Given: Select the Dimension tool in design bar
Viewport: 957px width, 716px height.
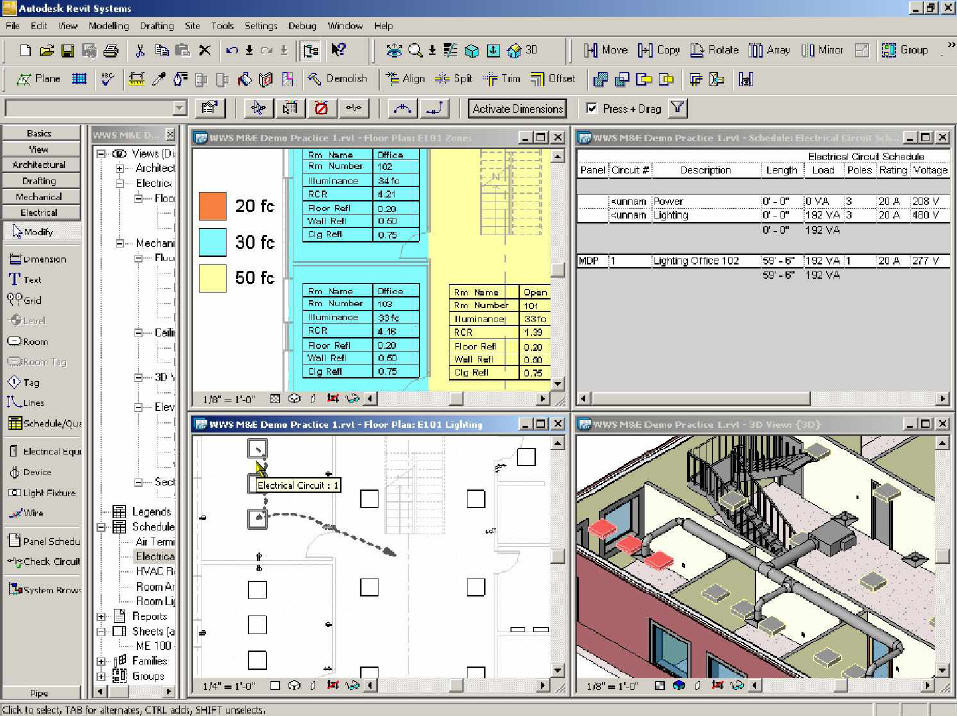Looking at the screenshot, I should (x=38, y=259).
